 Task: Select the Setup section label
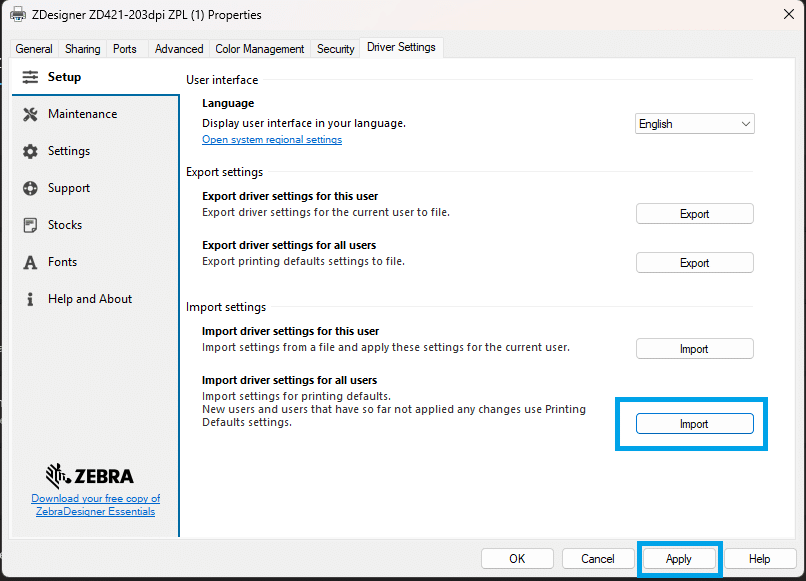tap(64, 77)
